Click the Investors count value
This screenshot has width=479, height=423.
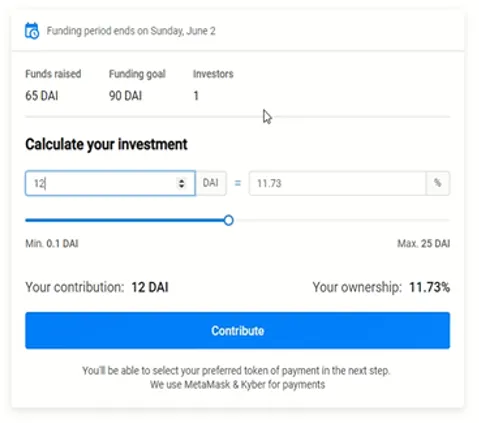click(196, 96)
